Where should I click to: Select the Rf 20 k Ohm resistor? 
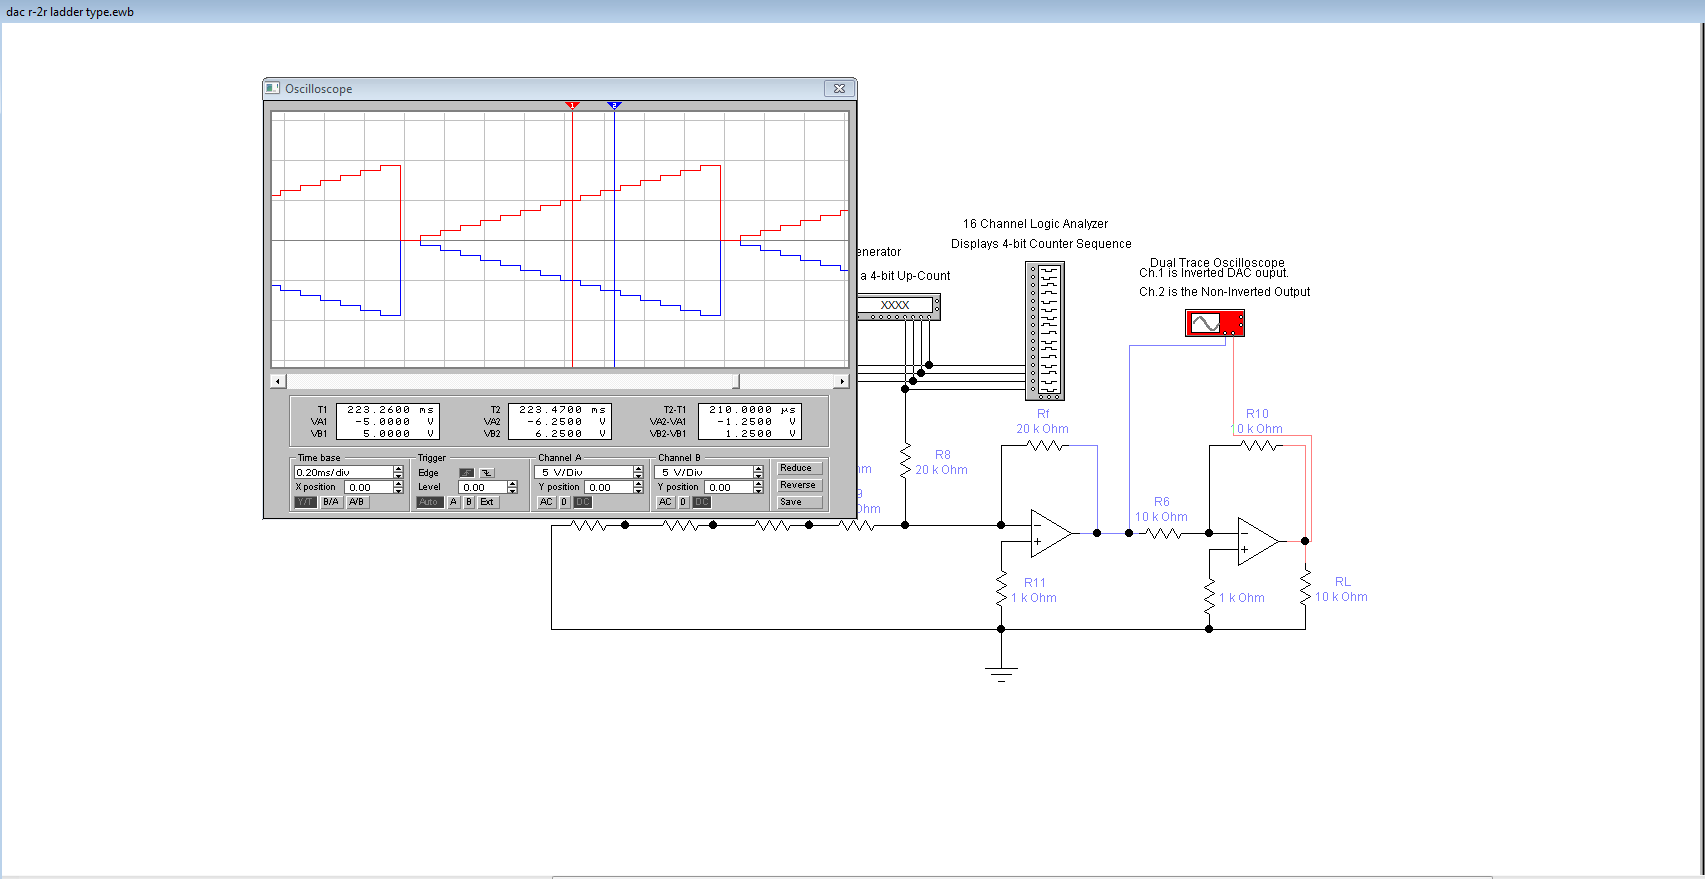[1046, 446]
